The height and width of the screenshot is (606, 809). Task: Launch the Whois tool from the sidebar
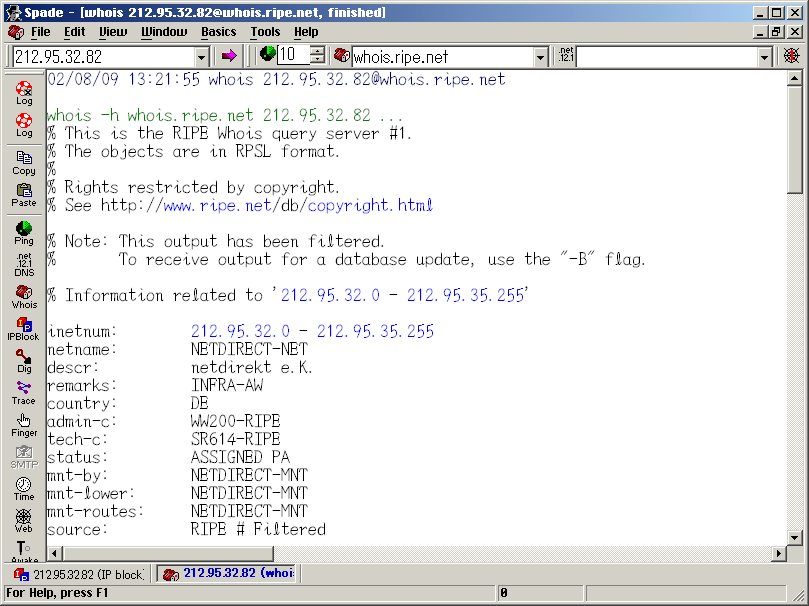(24, 297)
